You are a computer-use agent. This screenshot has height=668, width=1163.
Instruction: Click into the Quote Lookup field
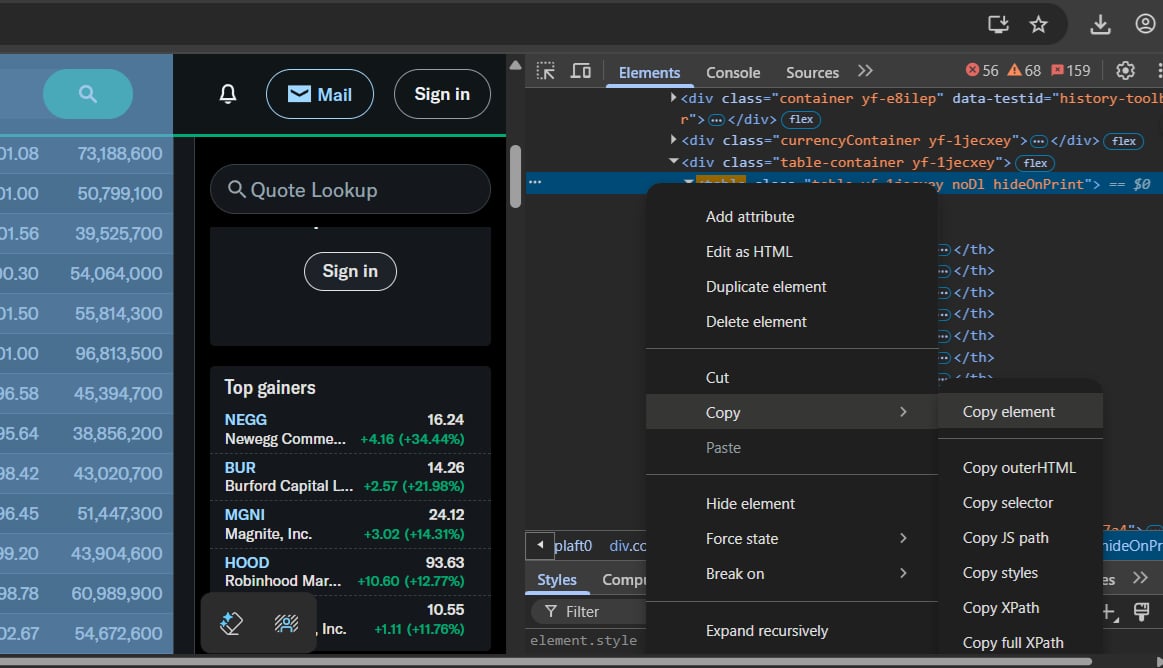(350, 190)
